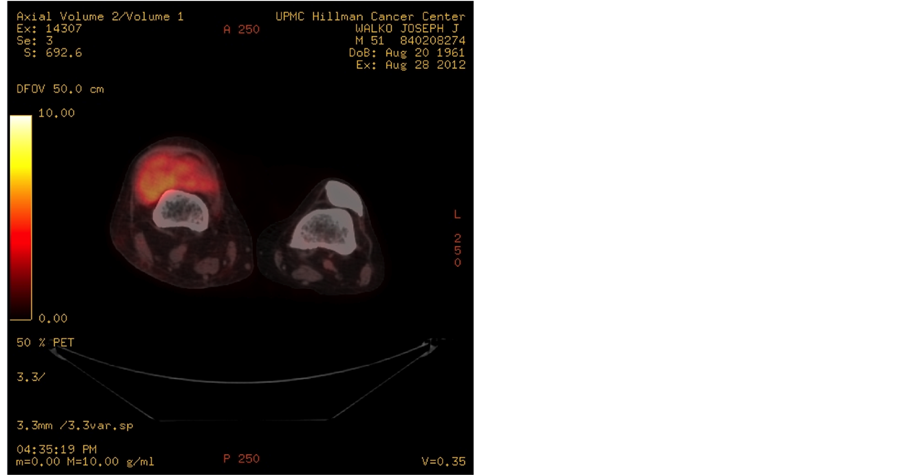Click the DFOV 50.0 cm annotation
This screenshot has height=475, width=902.
click(x=60, y=89)
